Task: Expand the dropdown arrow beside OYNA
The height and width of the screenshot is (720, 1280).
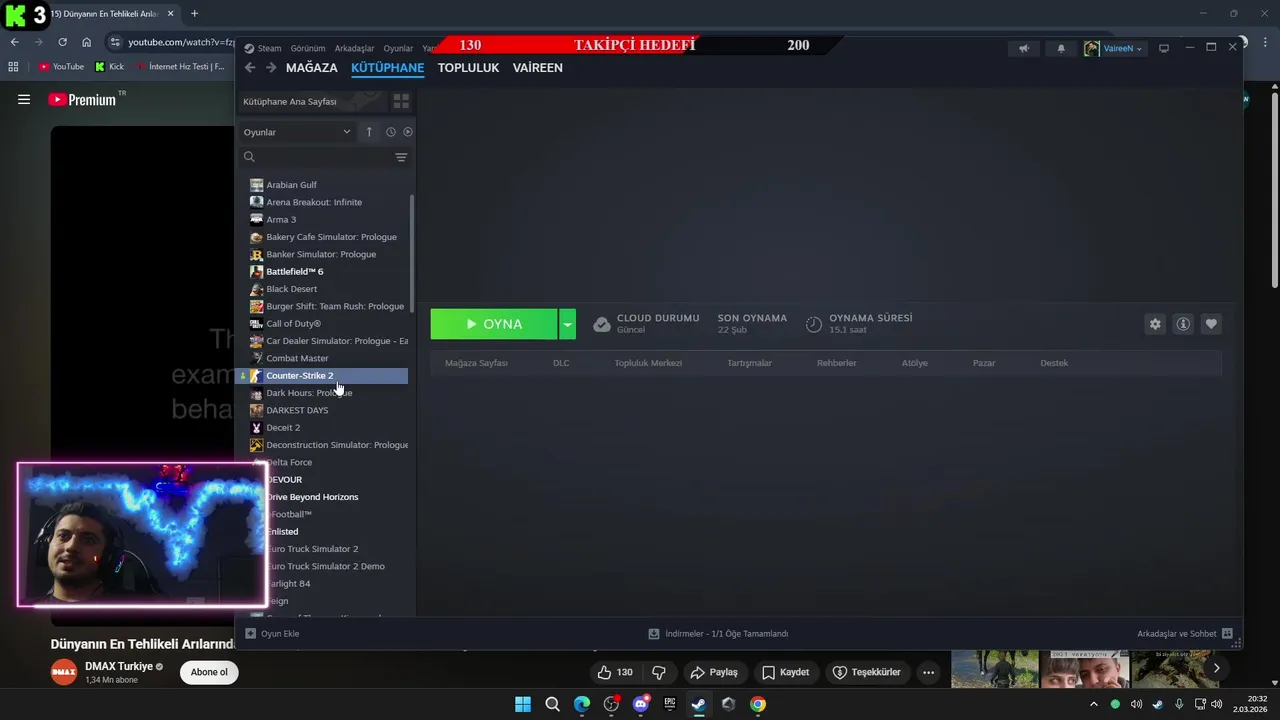Action: 567,324
